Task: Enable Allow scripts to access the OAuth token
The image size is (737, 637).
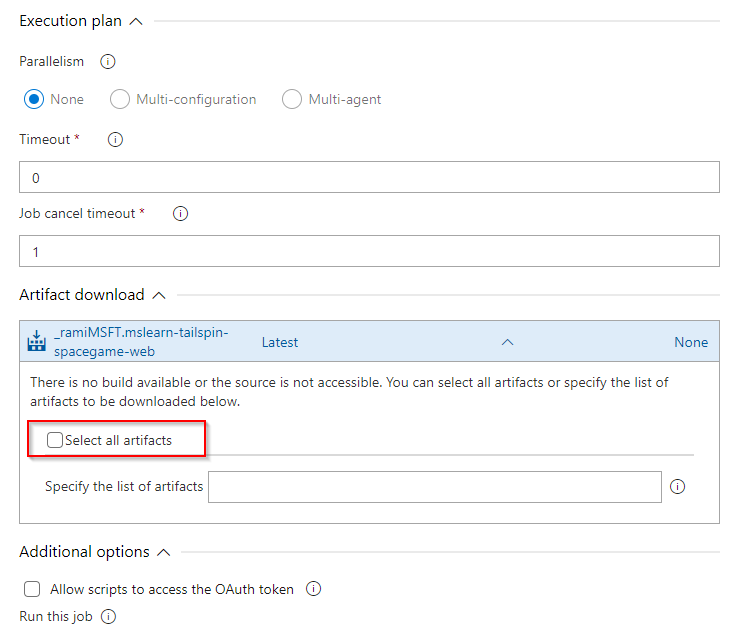Action: 32,589
